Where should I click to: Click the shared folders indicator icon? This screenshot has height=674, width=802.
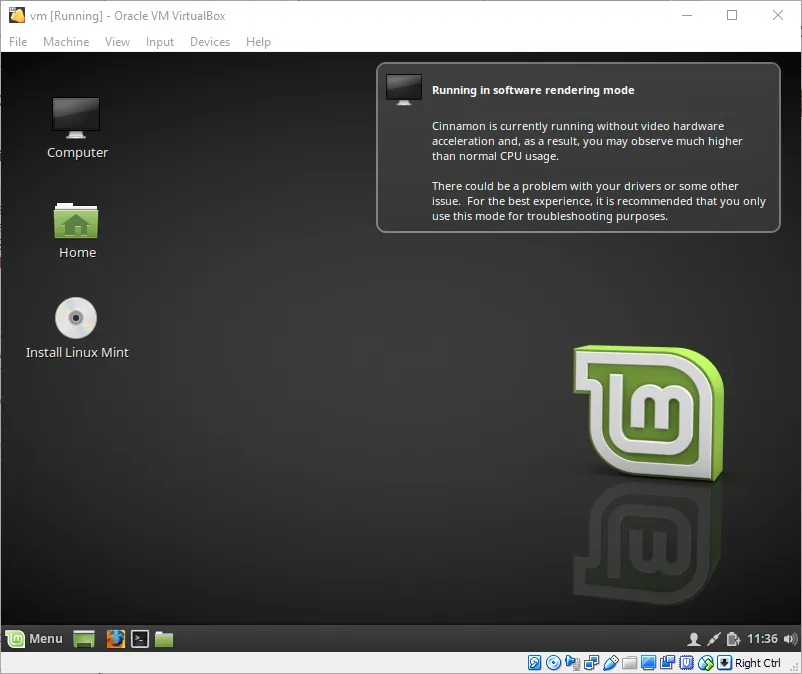click(630, 663)
